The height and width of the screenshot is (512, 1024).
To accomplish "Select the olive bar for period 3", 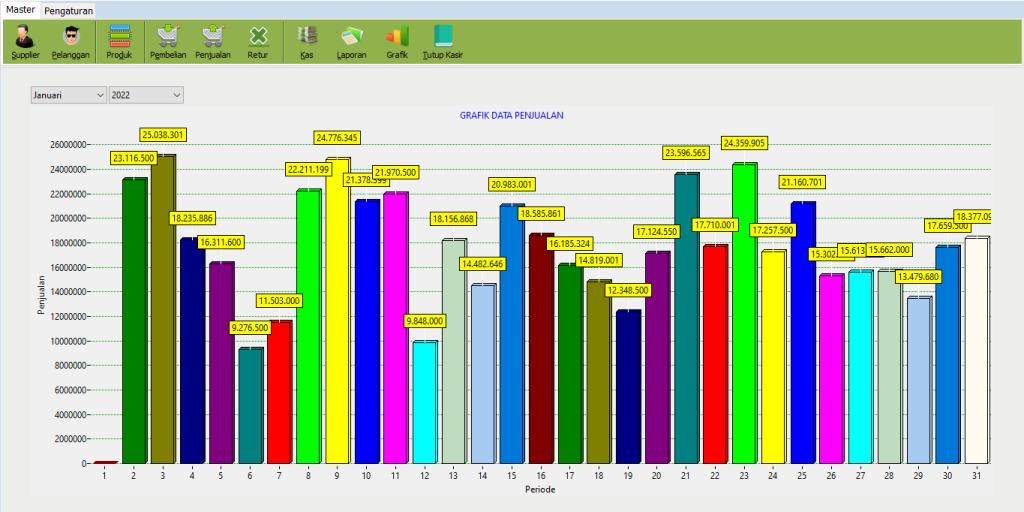I will 163,310.
